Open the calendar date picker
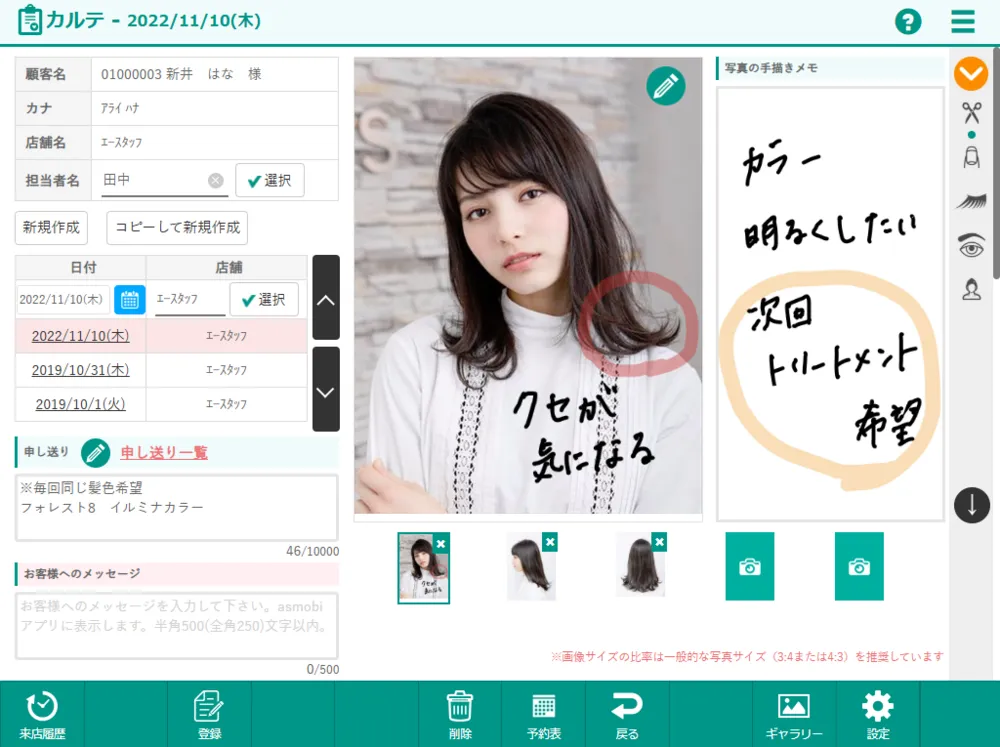 130,299
